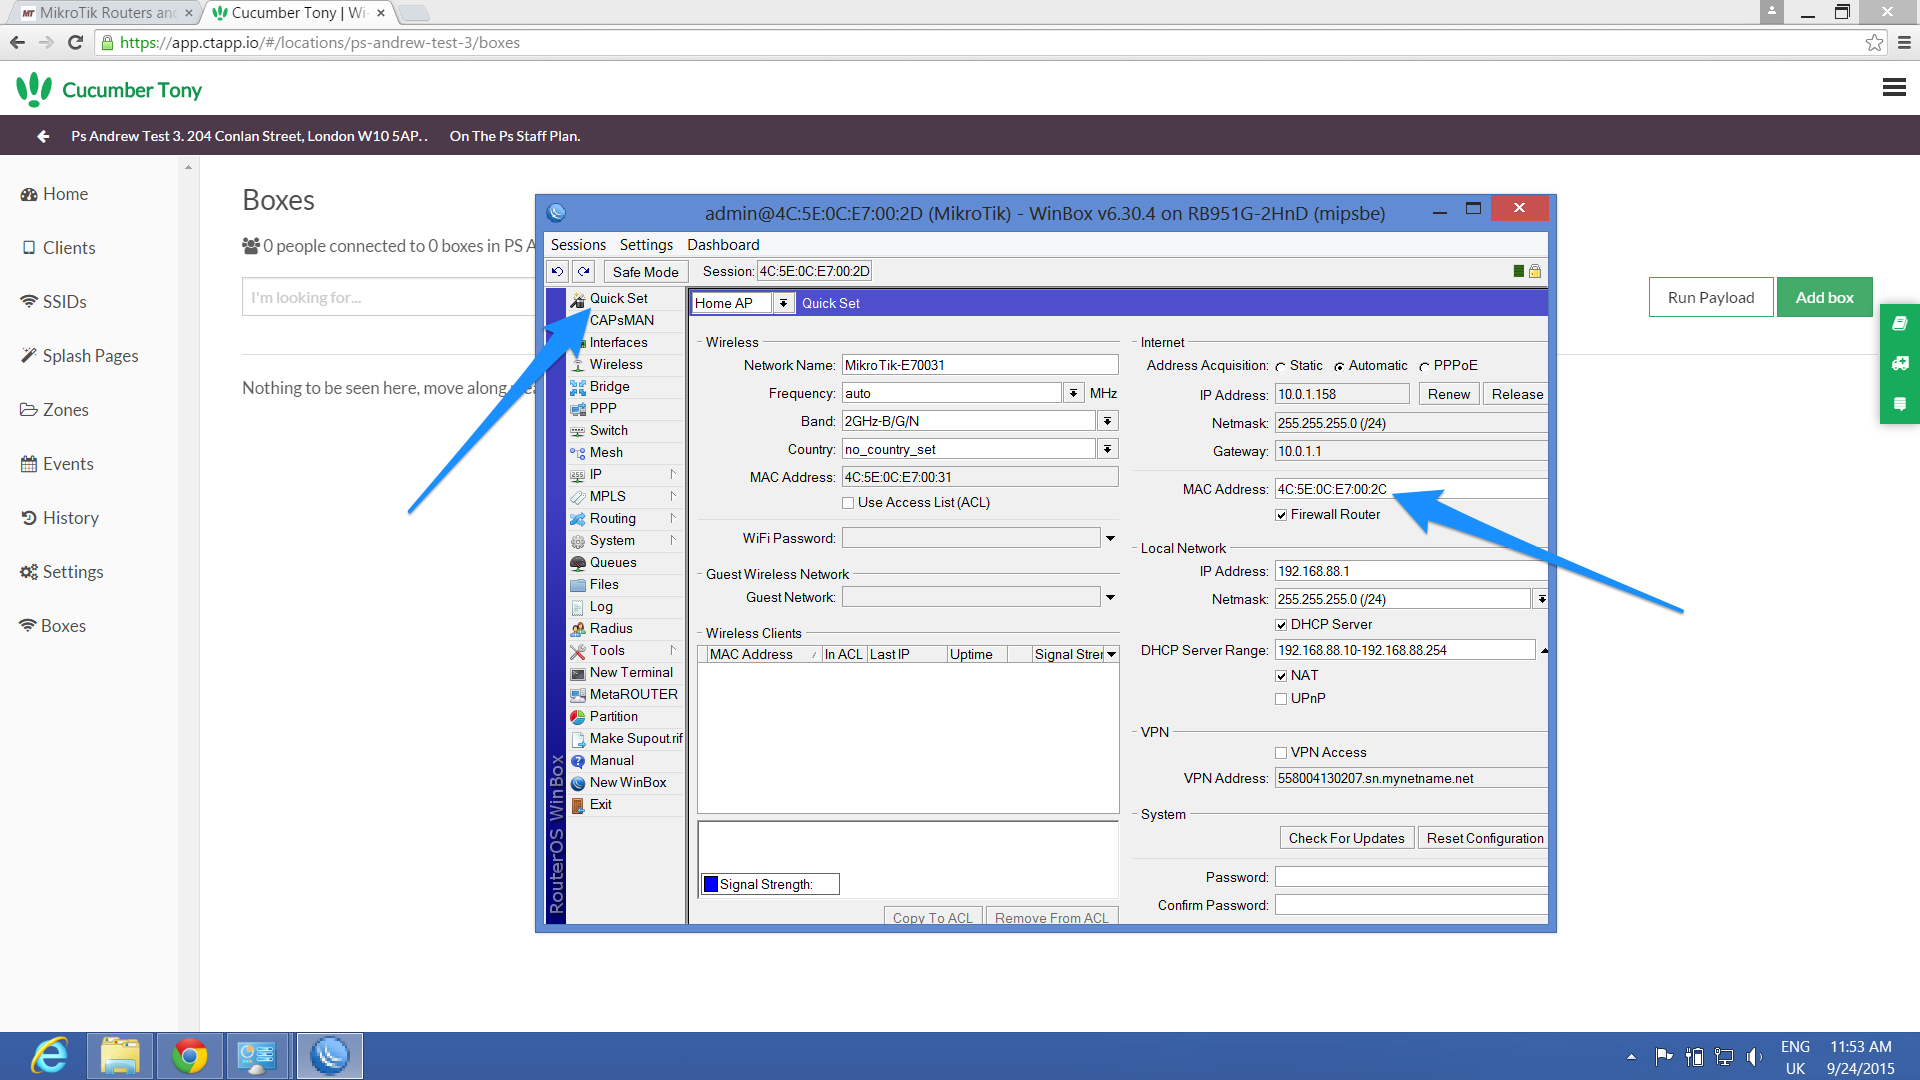This screenshot has height=1080, width=1920.
Task: Bookmark the page with star icon
Action: (1874, 42)
